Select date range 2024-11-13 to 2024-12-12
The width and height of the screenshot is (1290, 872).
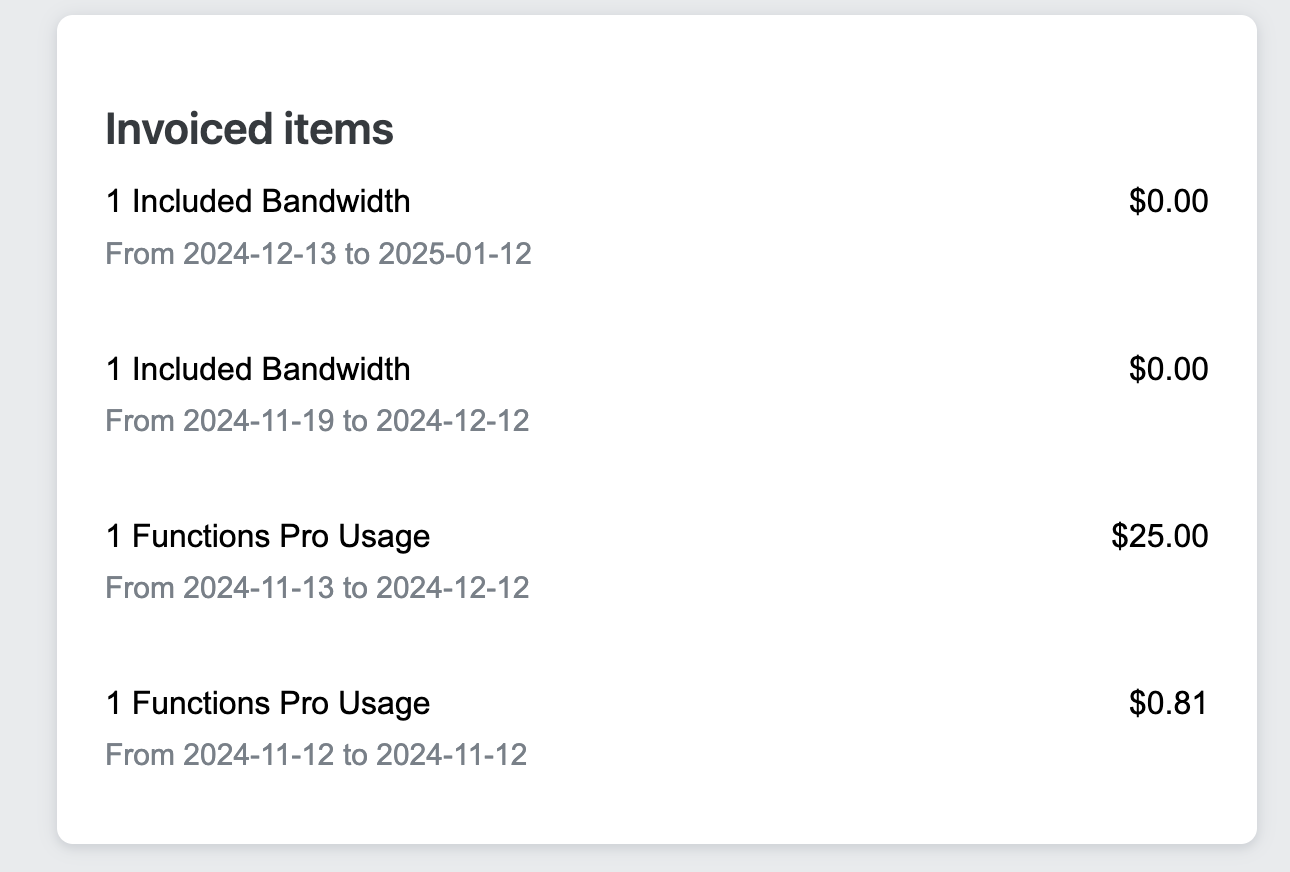coord(317,587)
